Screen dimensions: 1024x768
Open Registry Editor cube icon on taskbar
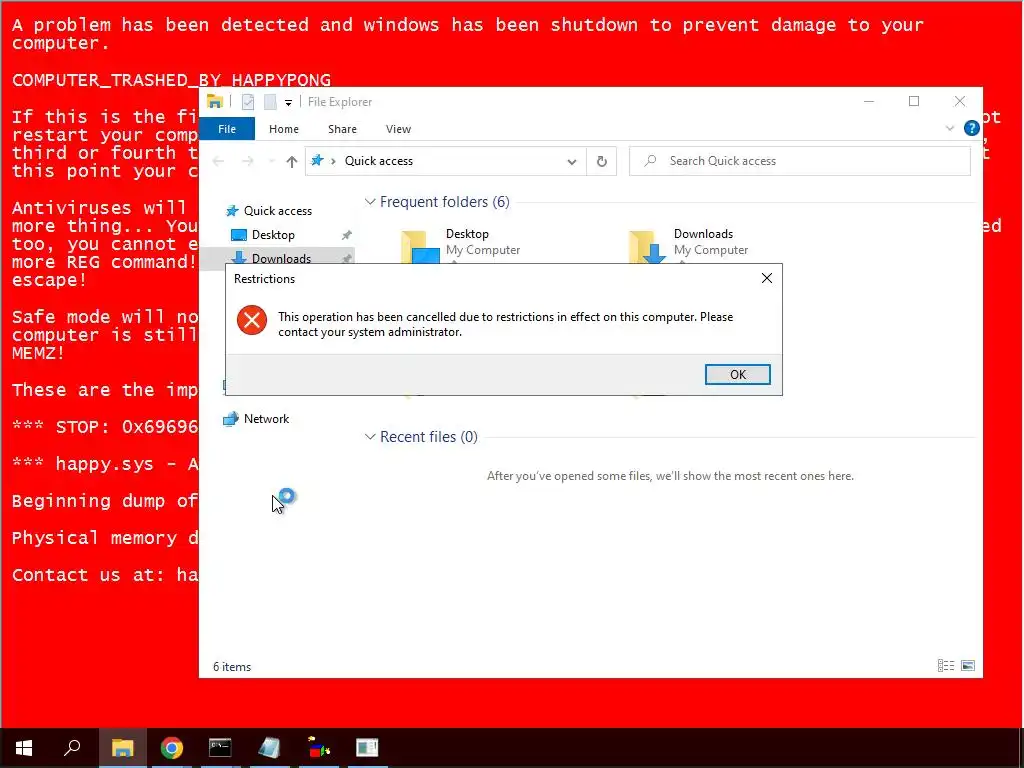point(319,748)
